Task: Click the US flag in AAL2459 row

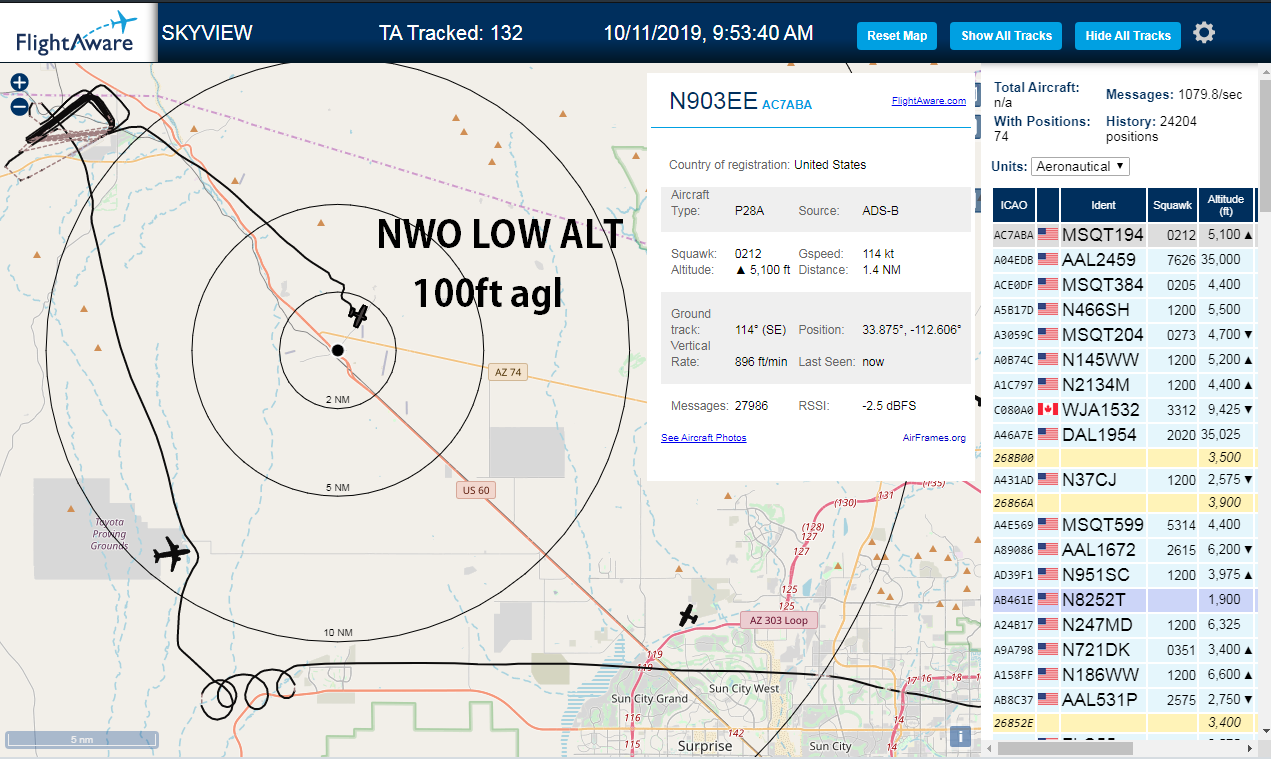Action: click(x=1048, y=260)
